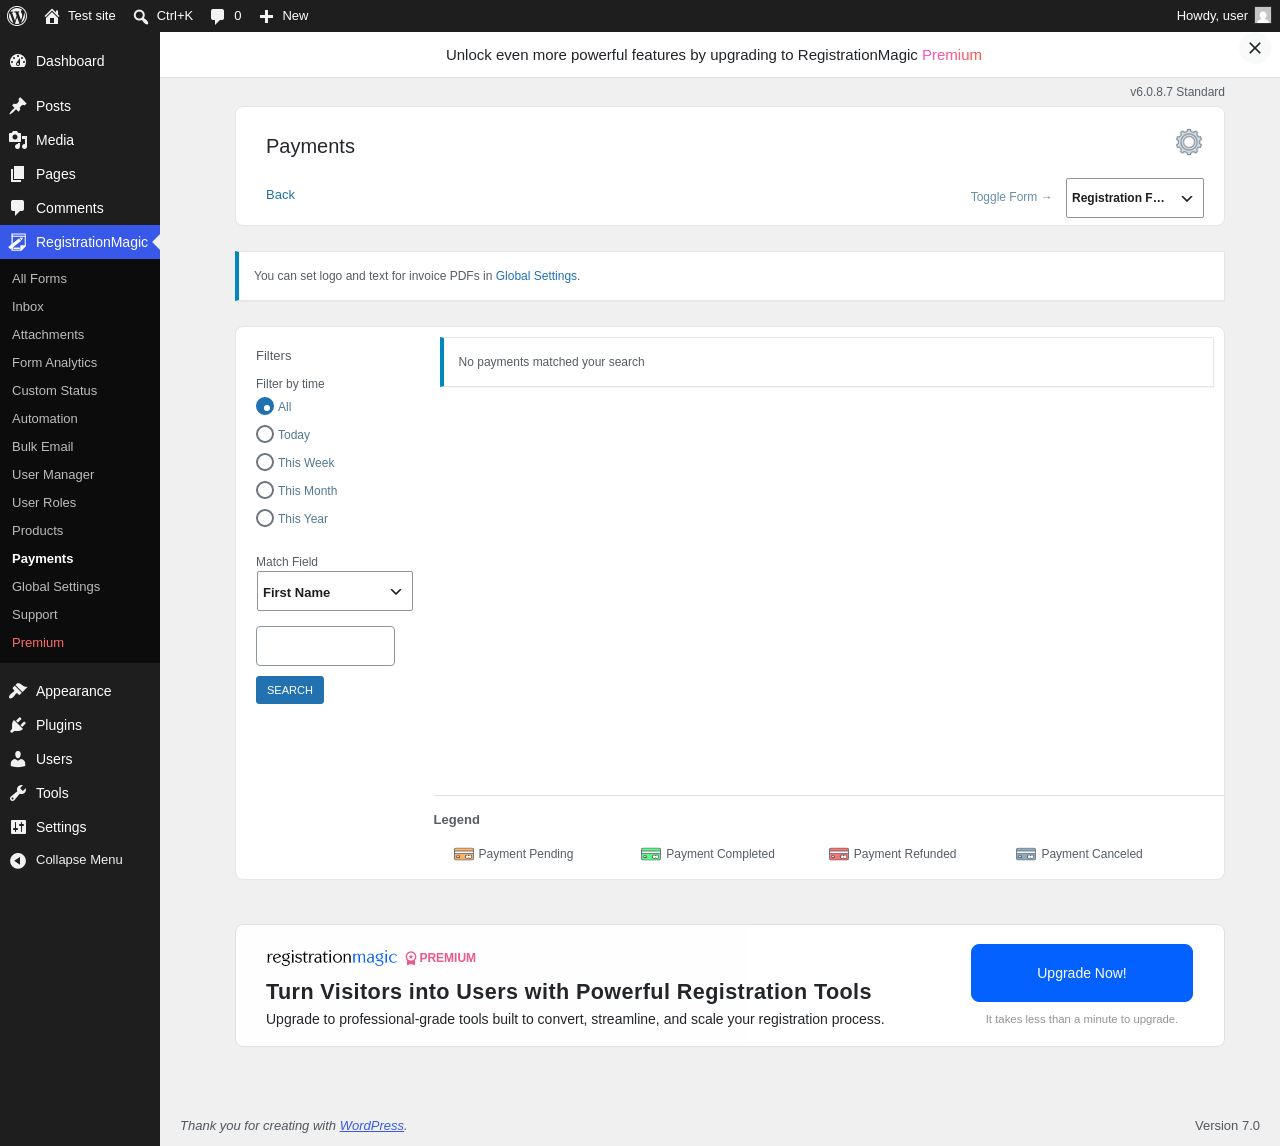Go to Global Settings in submenu
Viewport: 1280px width, 1146px height.
coord(56,587)
